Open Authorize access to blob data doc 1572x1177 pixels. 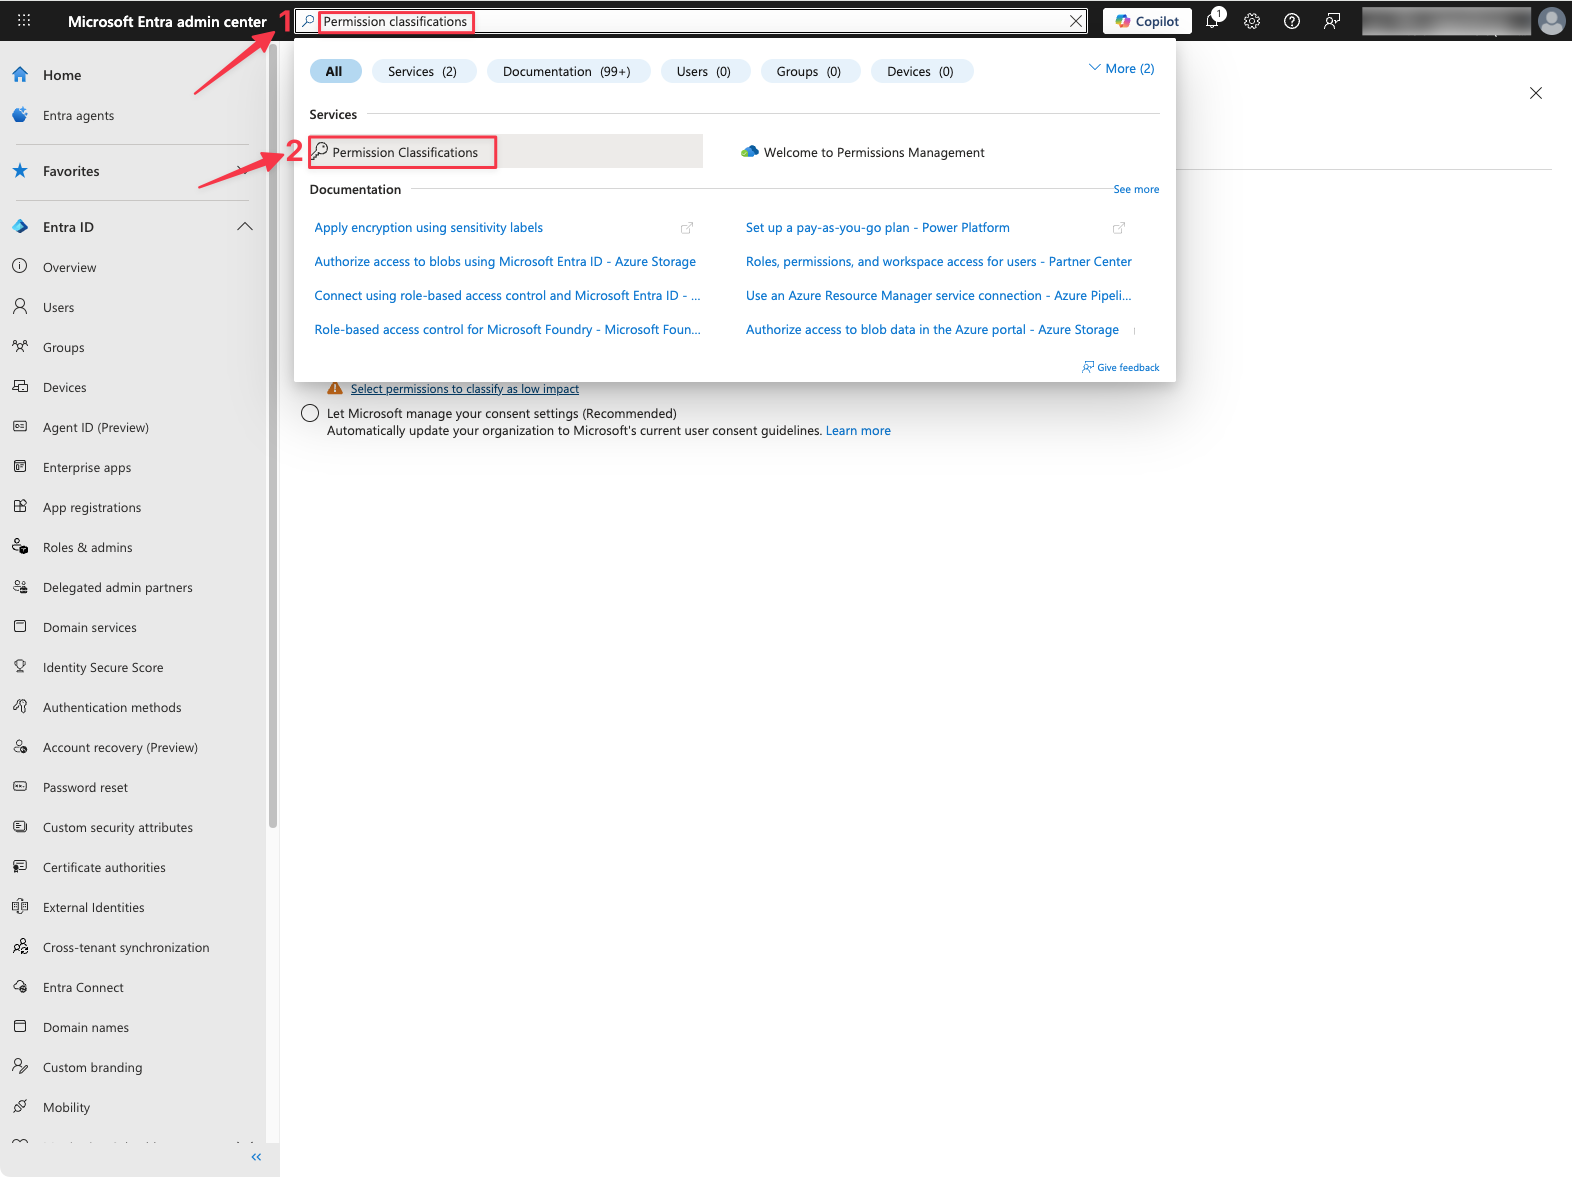(932, 330)
